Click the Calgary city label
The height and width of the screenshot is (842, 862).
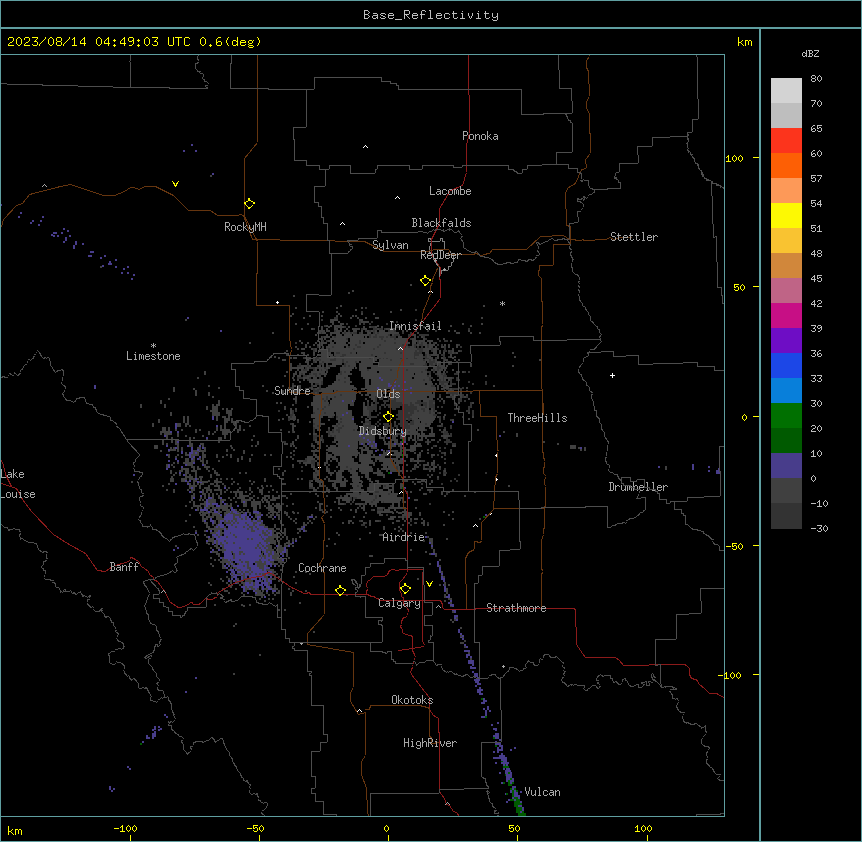click(399, 603)
